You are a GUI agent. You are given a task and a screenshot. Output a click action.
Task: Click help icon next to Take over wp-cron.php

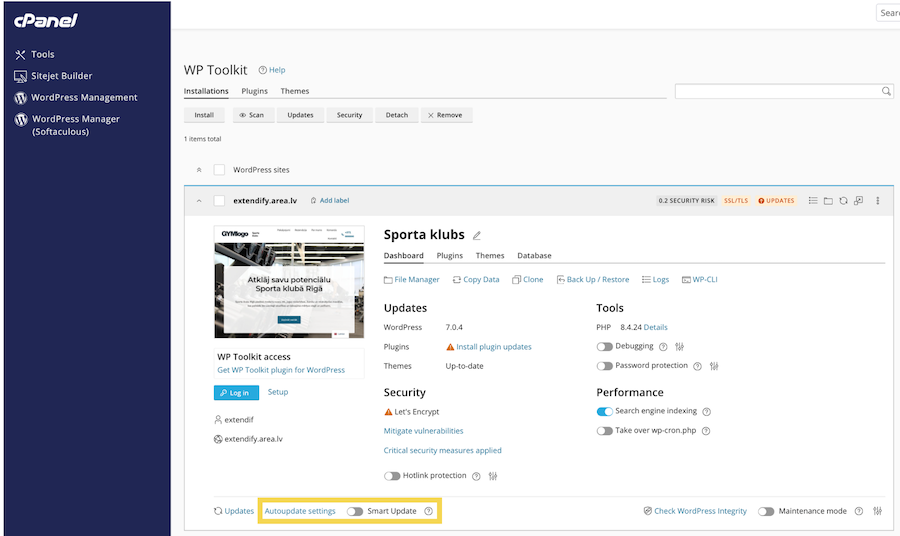[x=706, y=431]
